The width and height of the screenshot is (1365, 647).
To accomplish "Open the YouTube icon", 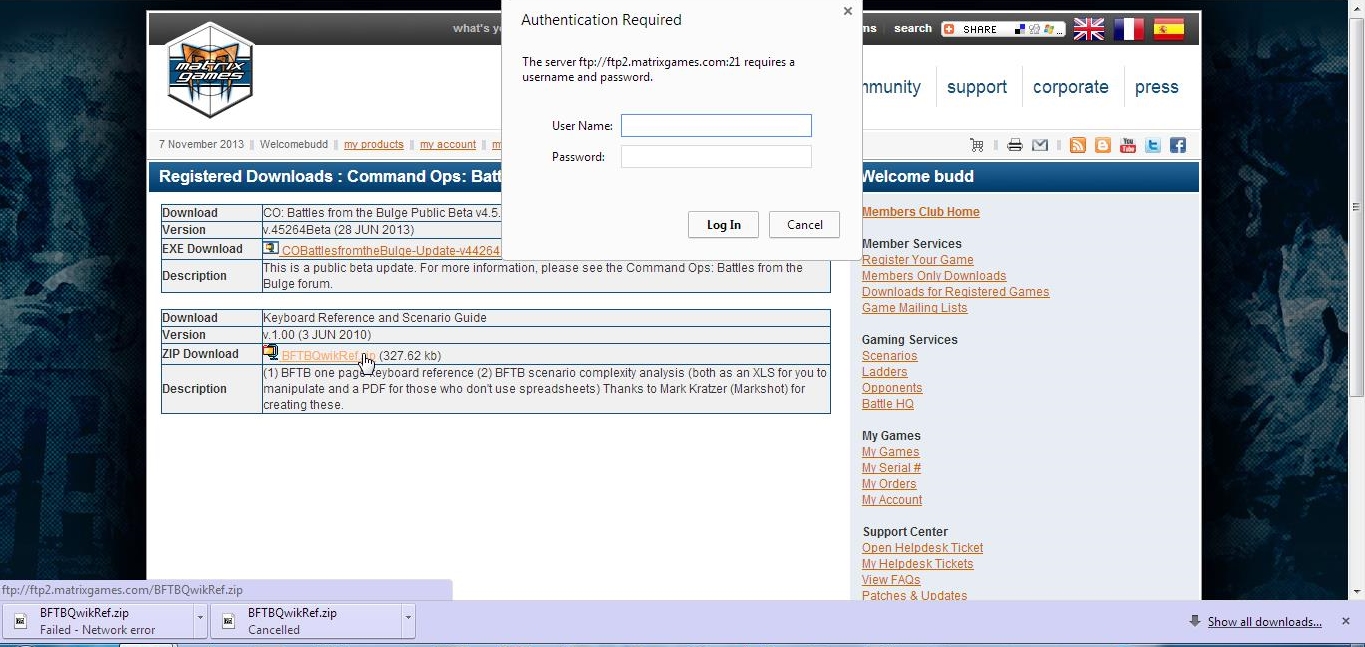I will 1128,145.
